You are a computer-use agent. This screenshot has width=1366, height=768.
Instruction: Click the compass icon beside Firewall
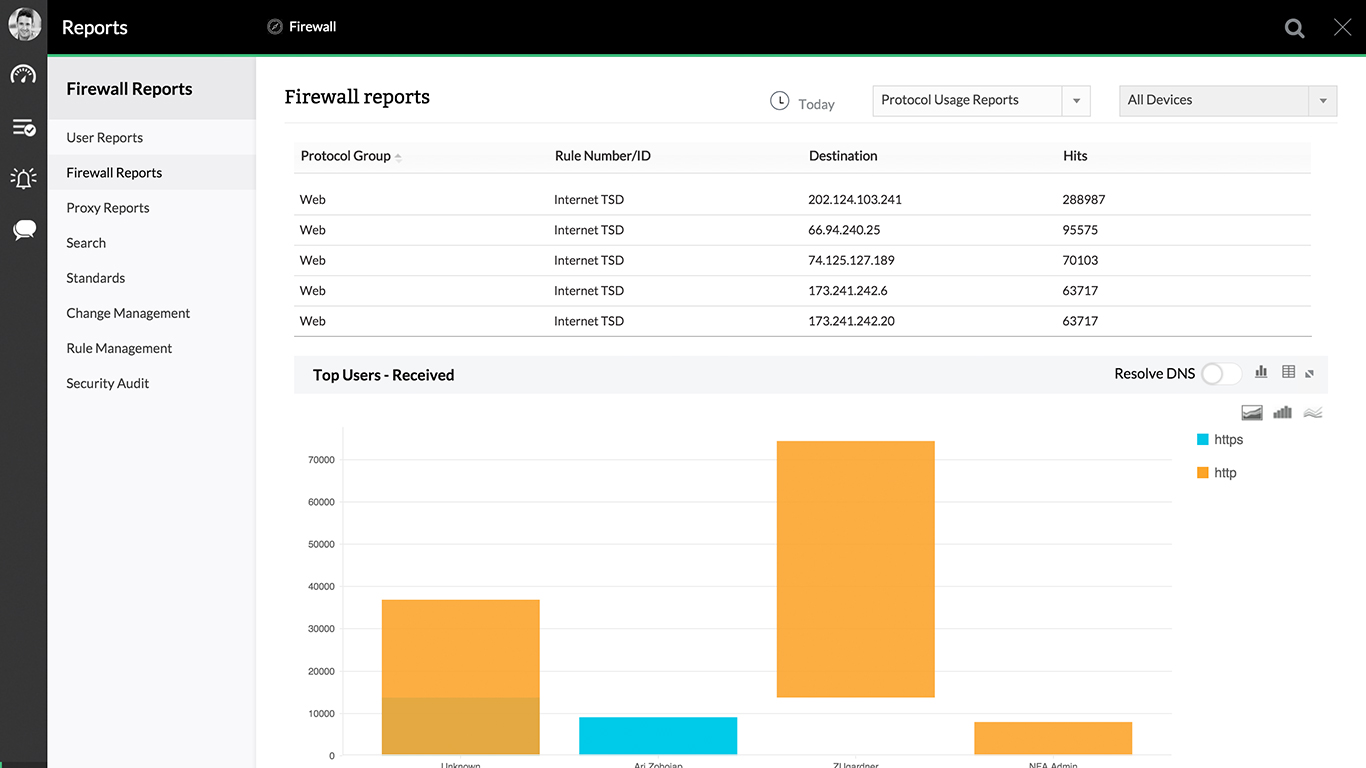[x=275, y=27]
